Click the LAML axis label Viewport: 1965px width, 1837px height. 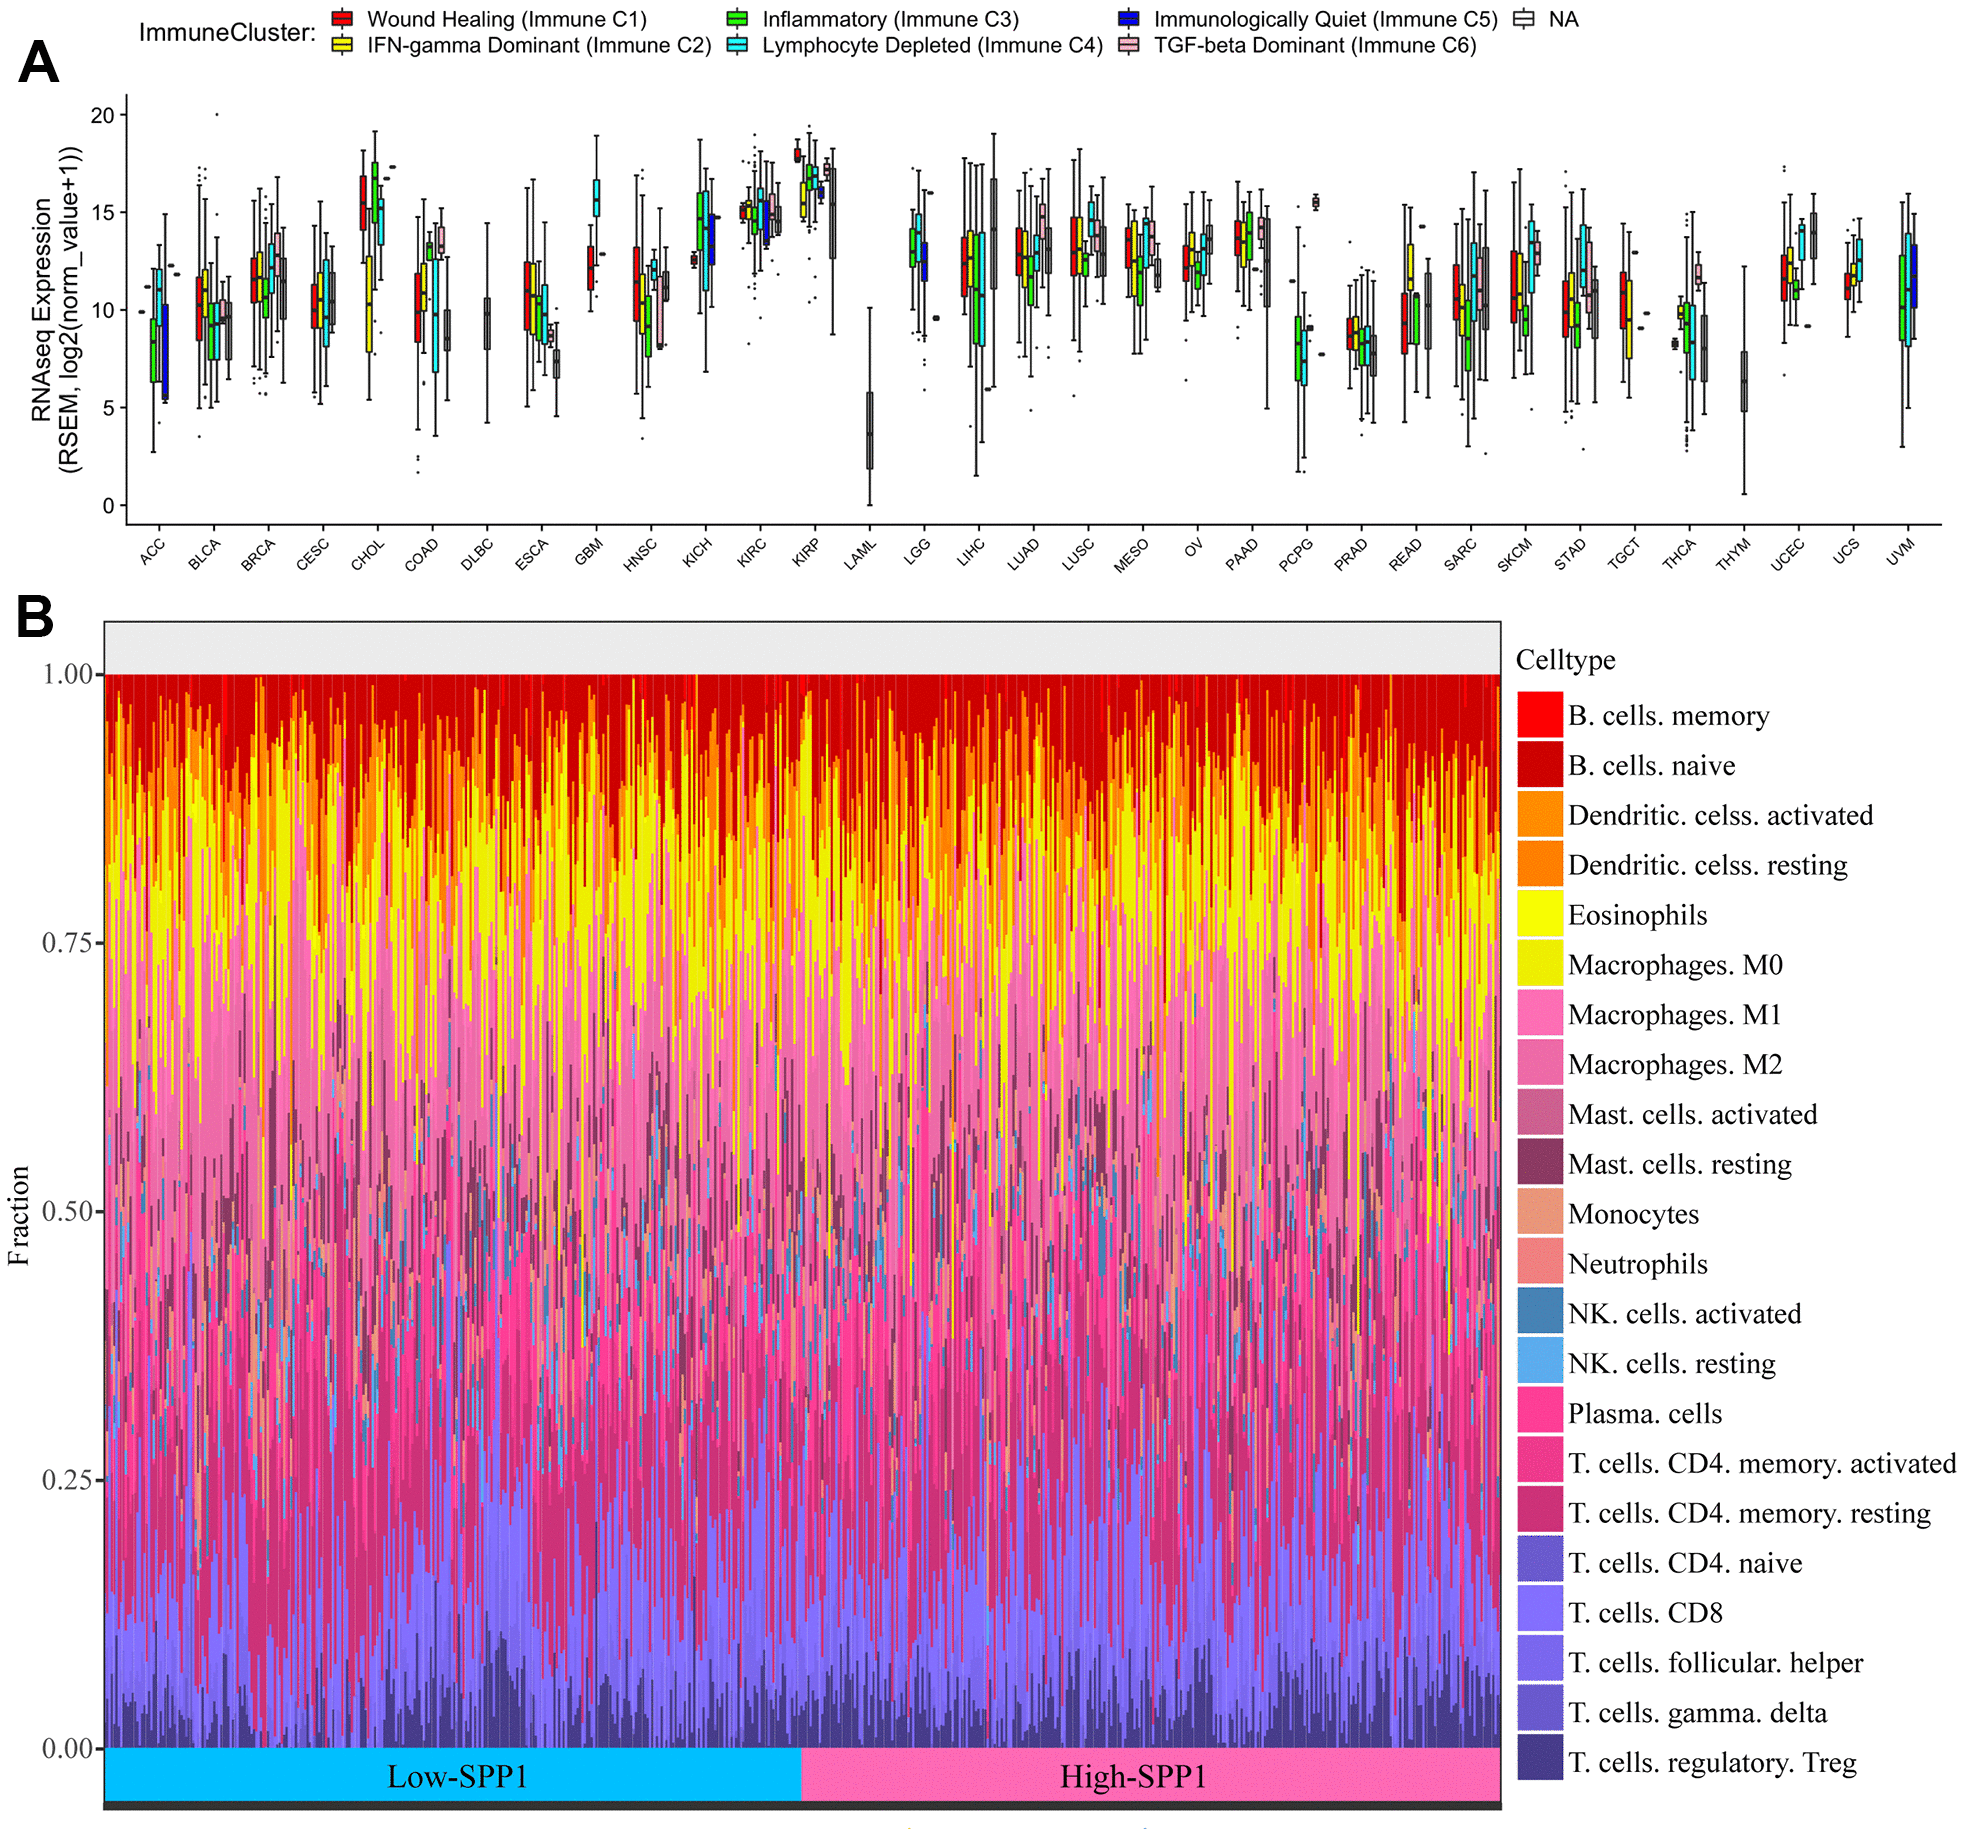(860, 554)
